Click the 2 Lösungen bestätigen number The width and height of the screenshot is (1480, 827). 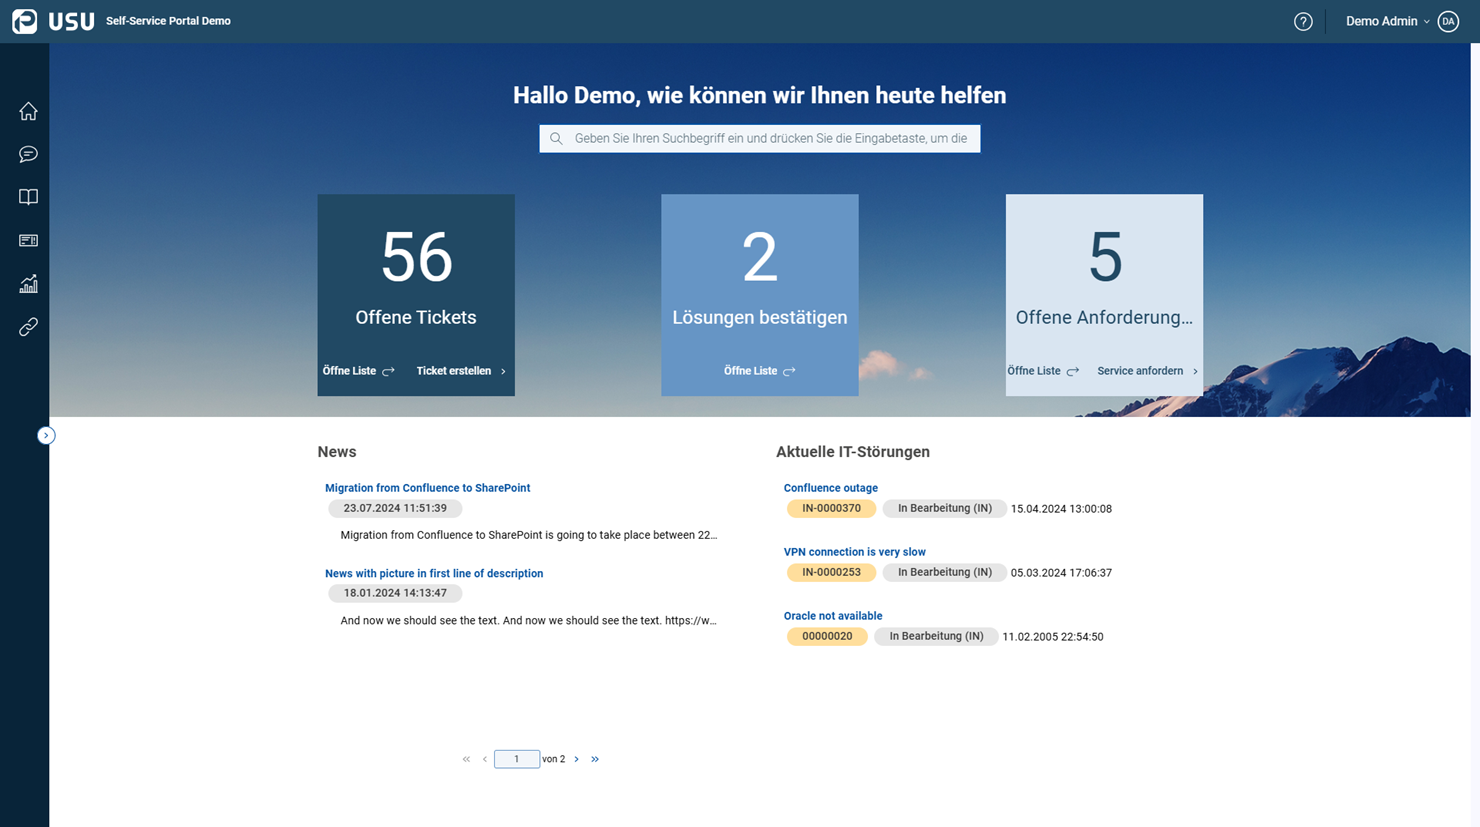pyautogui.click(x=760, y=258)
